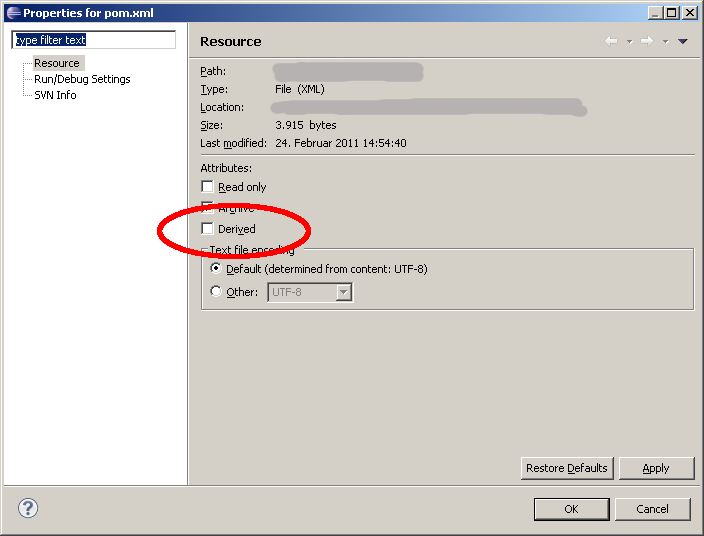Click the Cancel button

tap(652, 509)
